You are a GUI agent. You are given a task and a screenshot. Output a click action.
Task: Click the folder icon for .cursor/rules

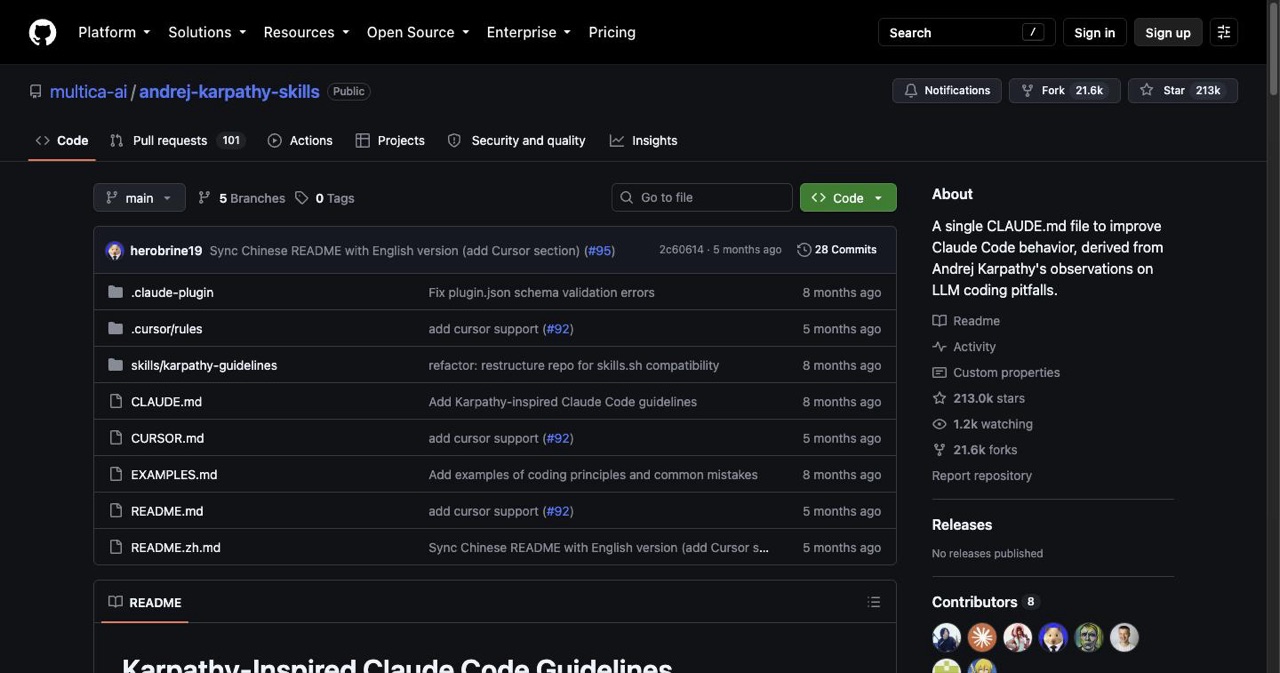pos(115,329)
